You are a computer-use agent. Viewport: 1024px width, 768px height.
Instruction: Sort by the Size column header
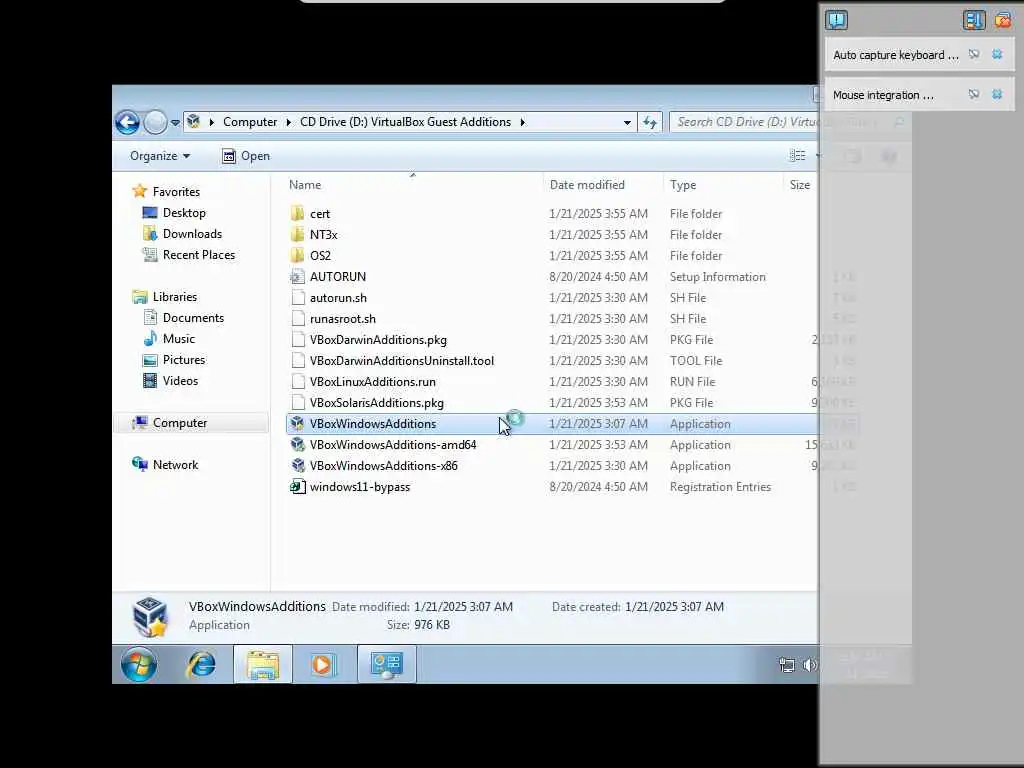click(x=799, y=185)
